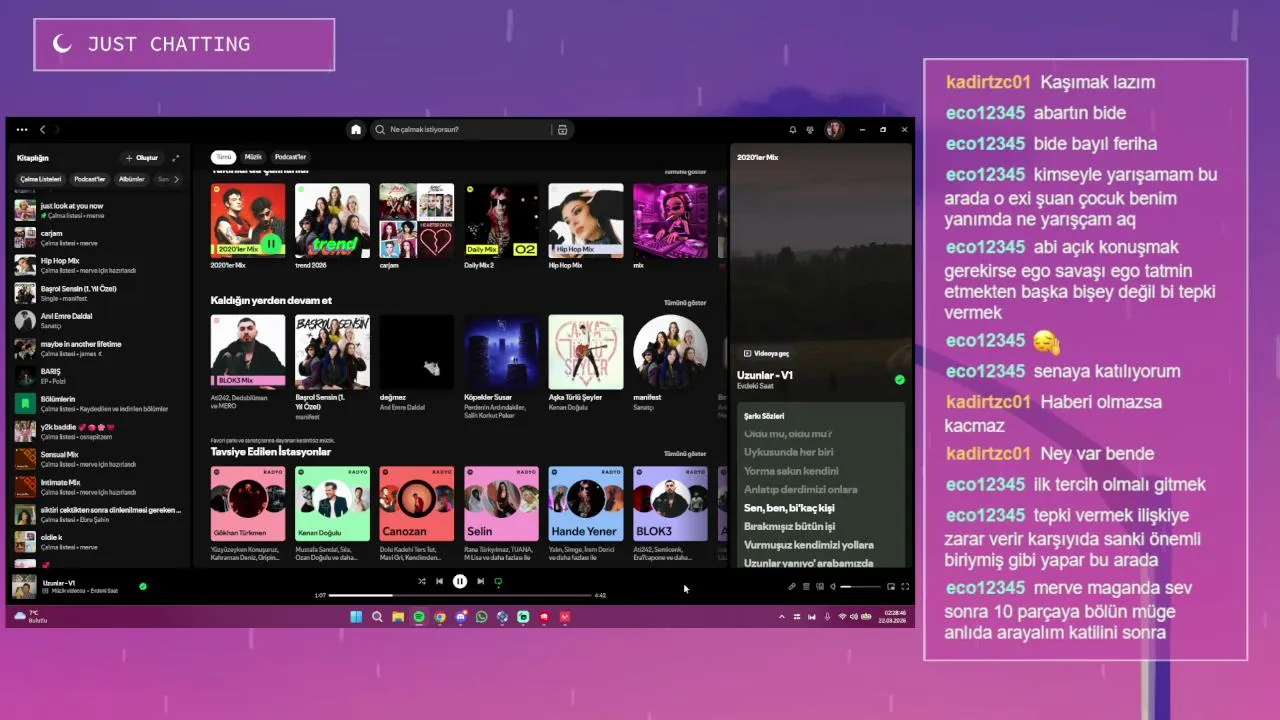The image size is (1280, 720).
Task: Expand the system tray hidden icons chevron
Action: point(782,617)
